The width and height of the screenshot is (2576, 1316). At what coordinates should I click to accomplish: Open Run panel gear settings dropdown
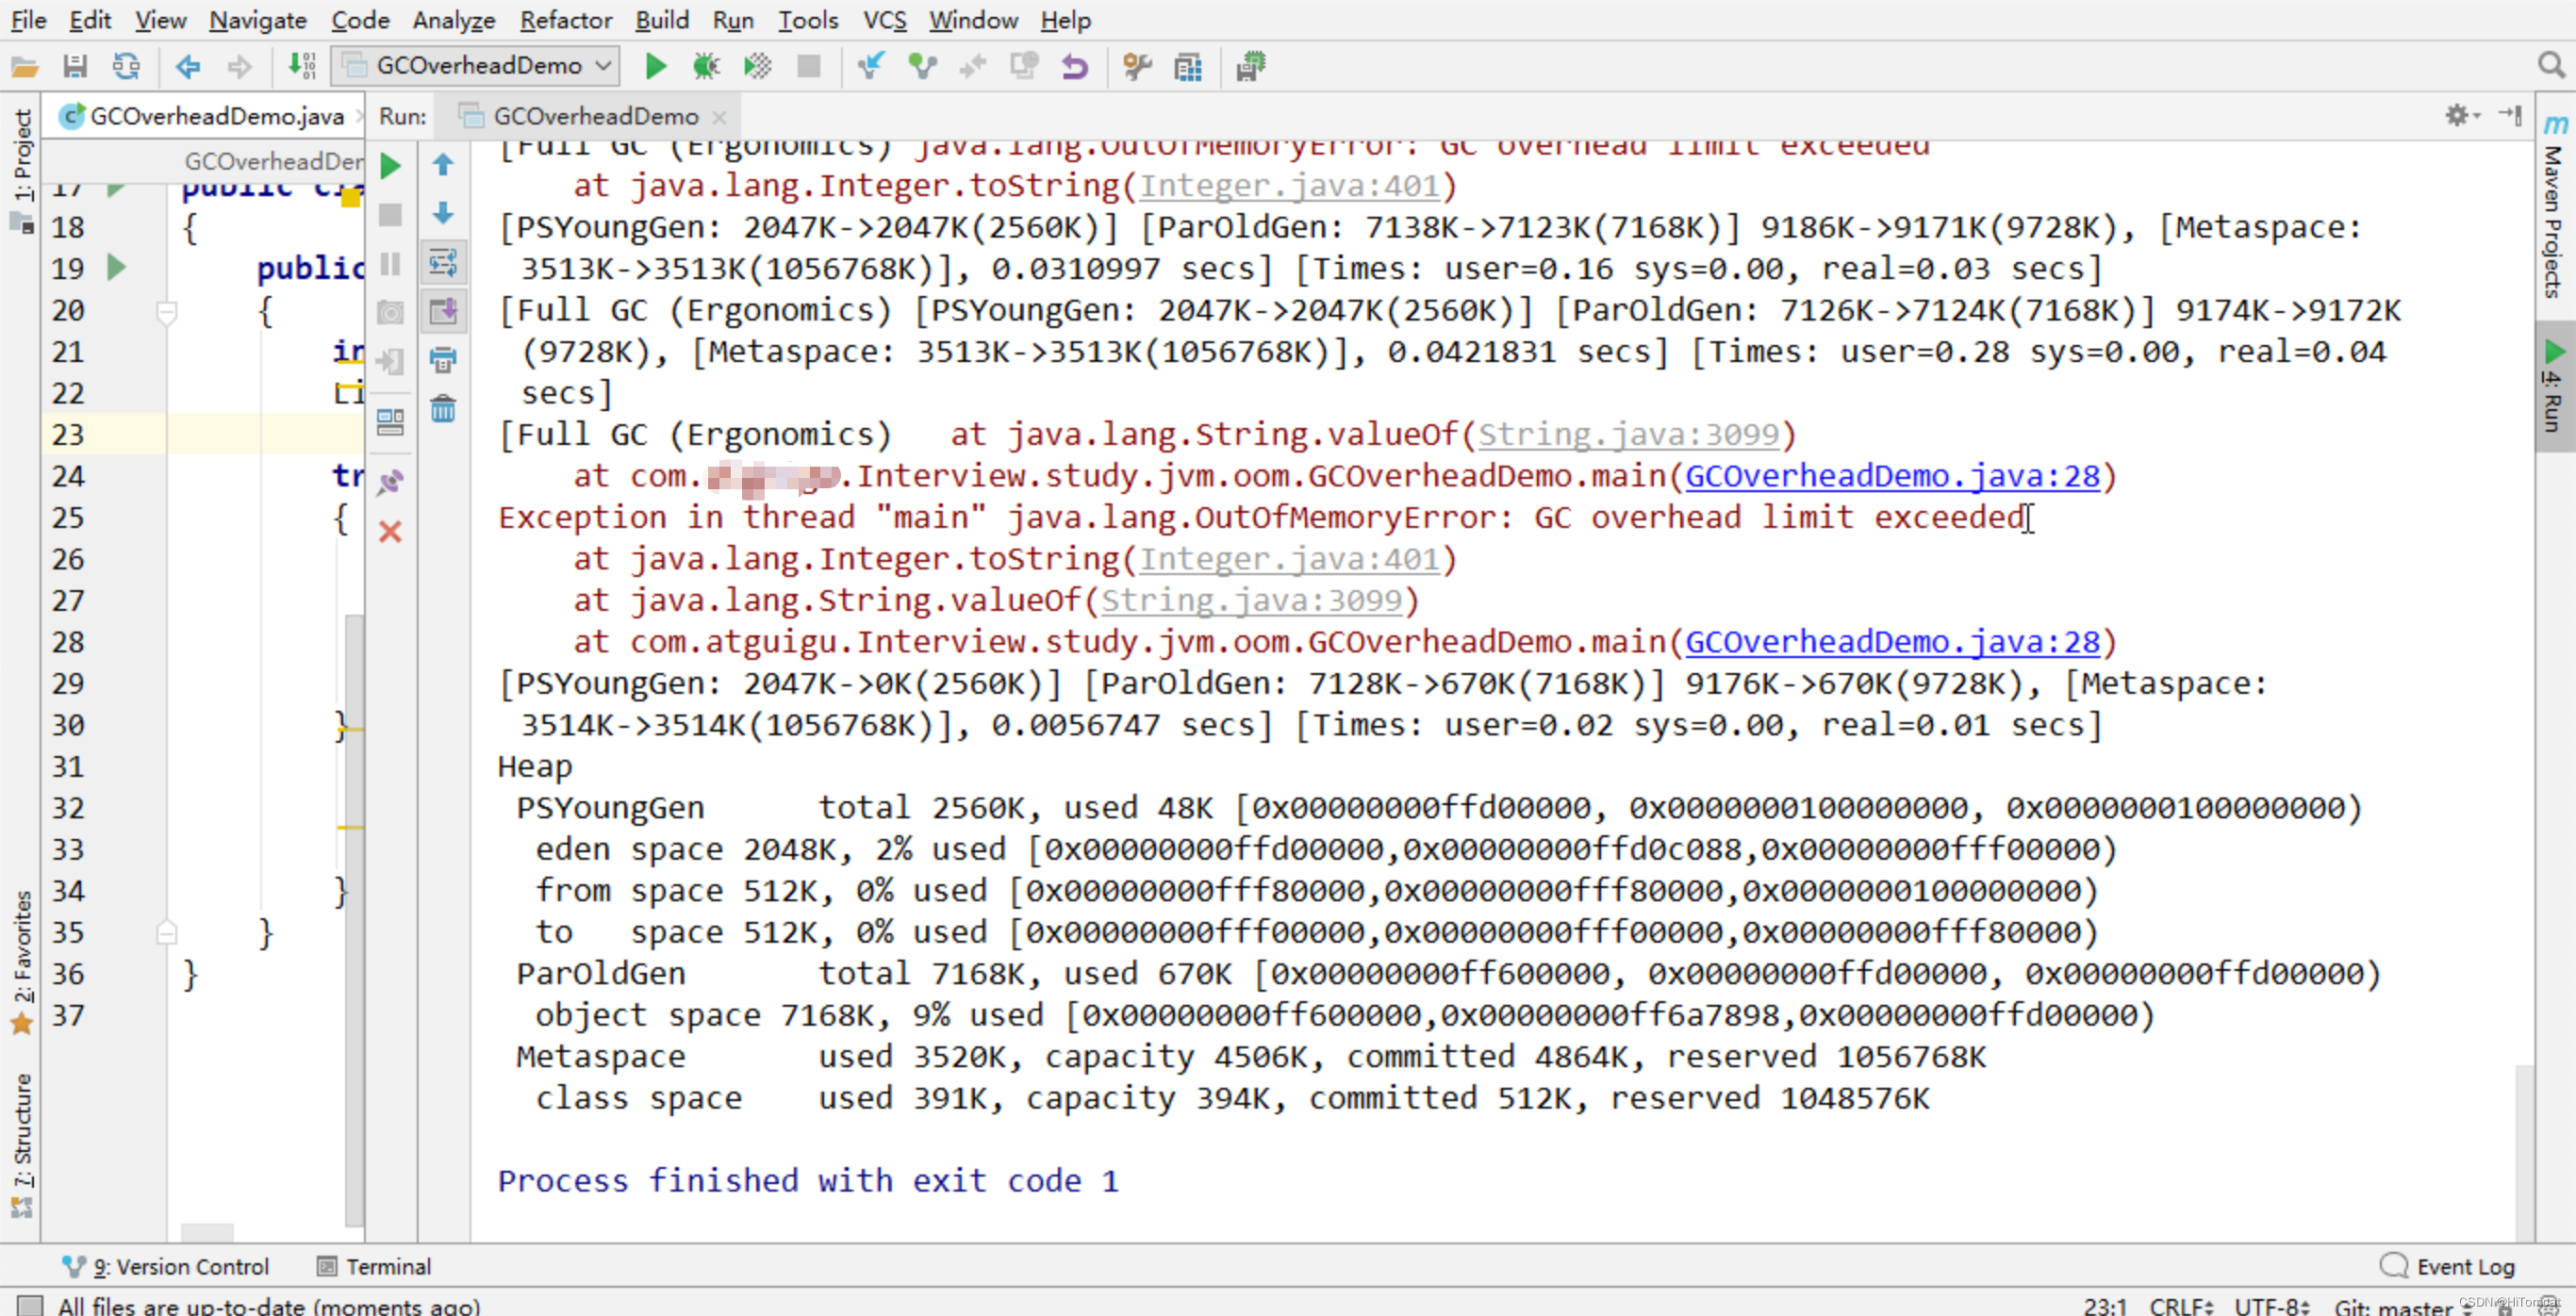coord(2462,116)
